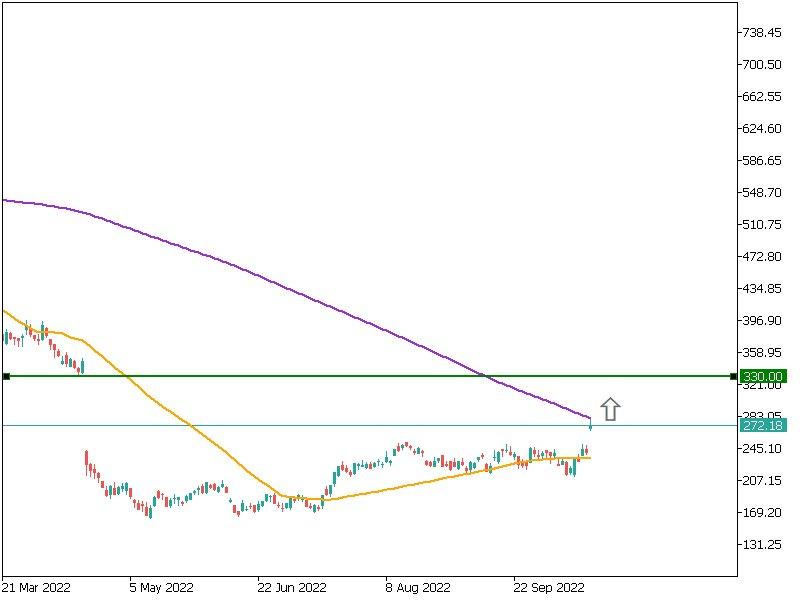Click the green 330.00 price label

pyautogui.click(x=762, y=376)
